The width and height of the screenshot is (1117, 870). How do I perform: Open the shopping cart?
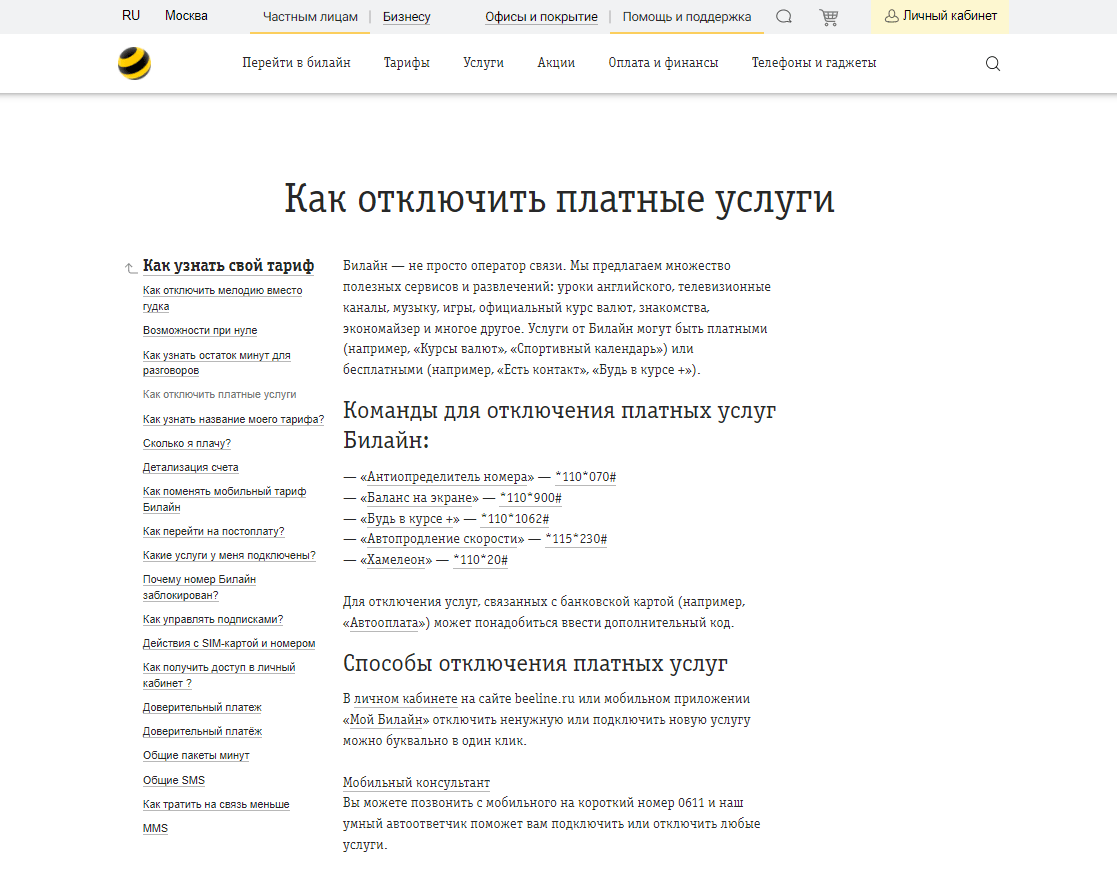pyautogui.click(x=826, y=17)
